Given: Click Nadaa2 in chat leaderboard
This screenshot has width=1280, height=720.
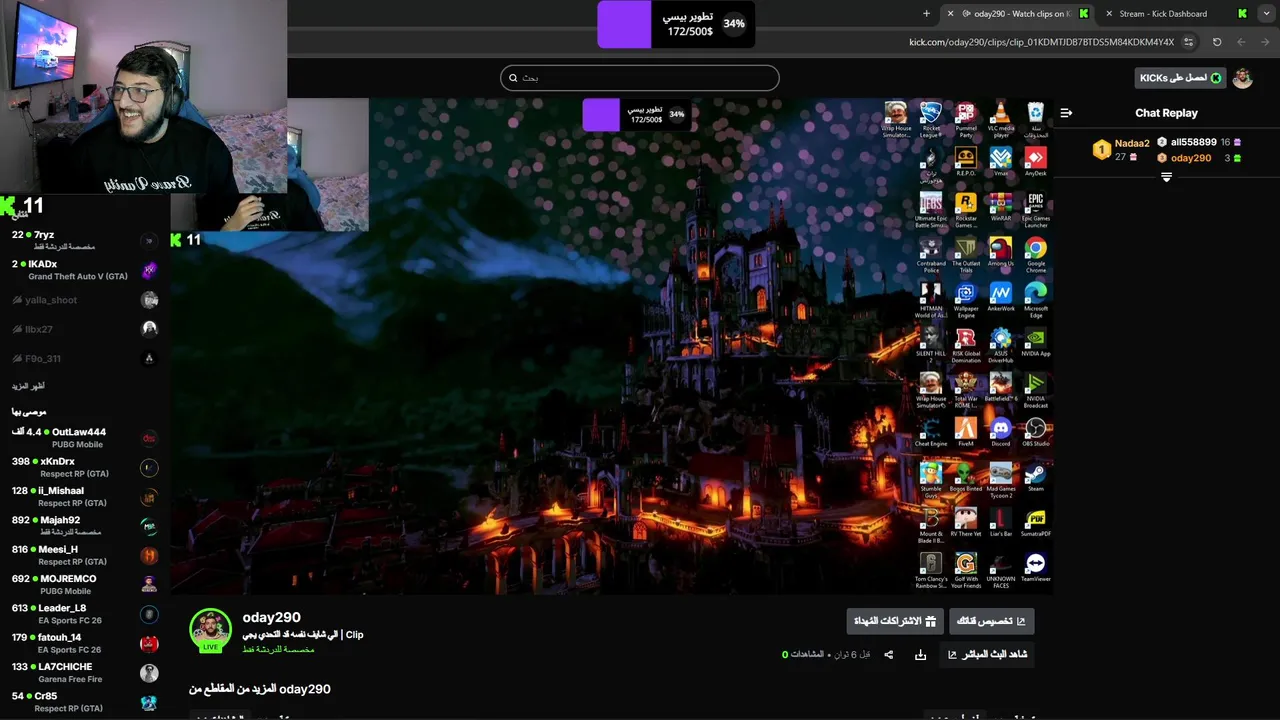Looking at the screenshot, I should [x=1132, y=143].
